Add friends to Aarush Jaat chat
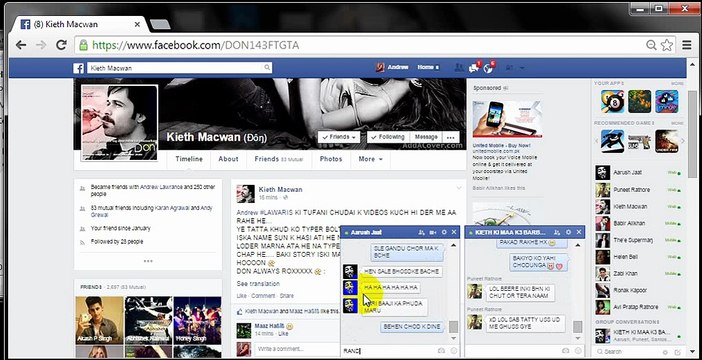This screenshot has height=360, width=702. [x=421, y=232]
